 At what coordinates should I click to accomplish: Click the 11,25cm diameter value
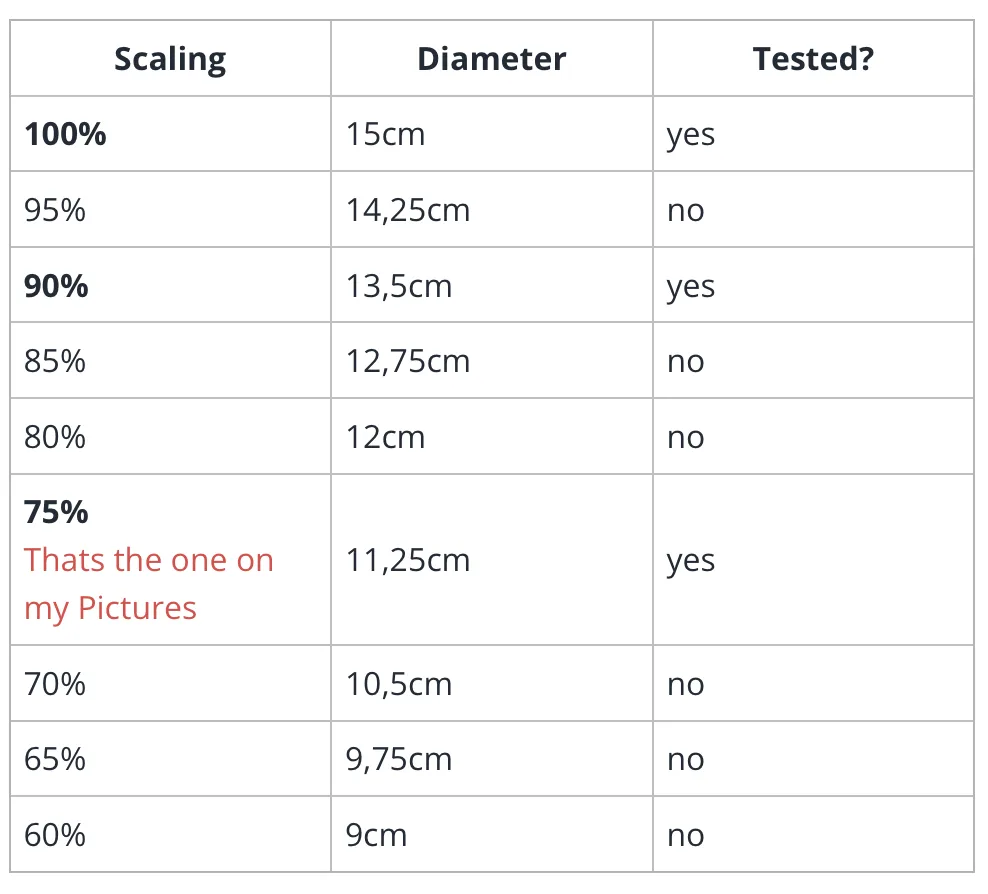click(x=408, y=560)
